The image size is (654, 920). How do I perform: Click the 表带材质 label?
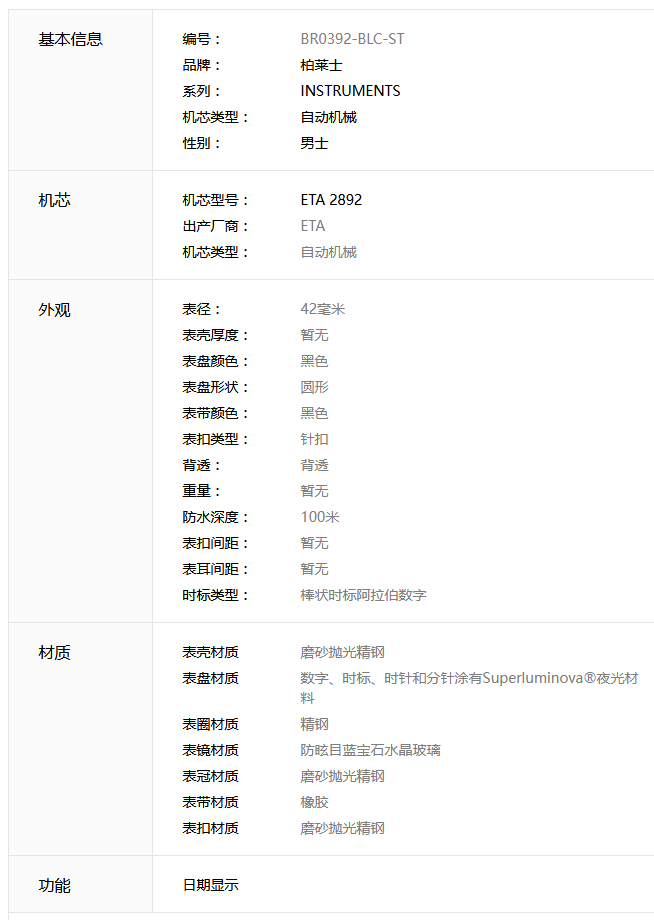click(211, 802)
